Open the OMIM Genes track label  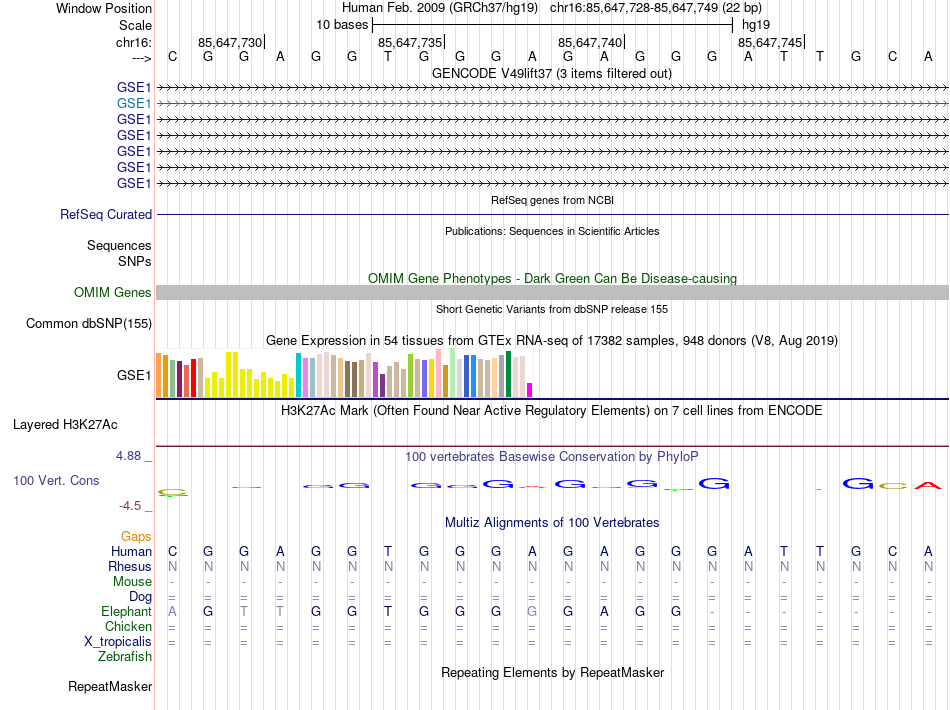pyautogui.click(x=113, y=293)
